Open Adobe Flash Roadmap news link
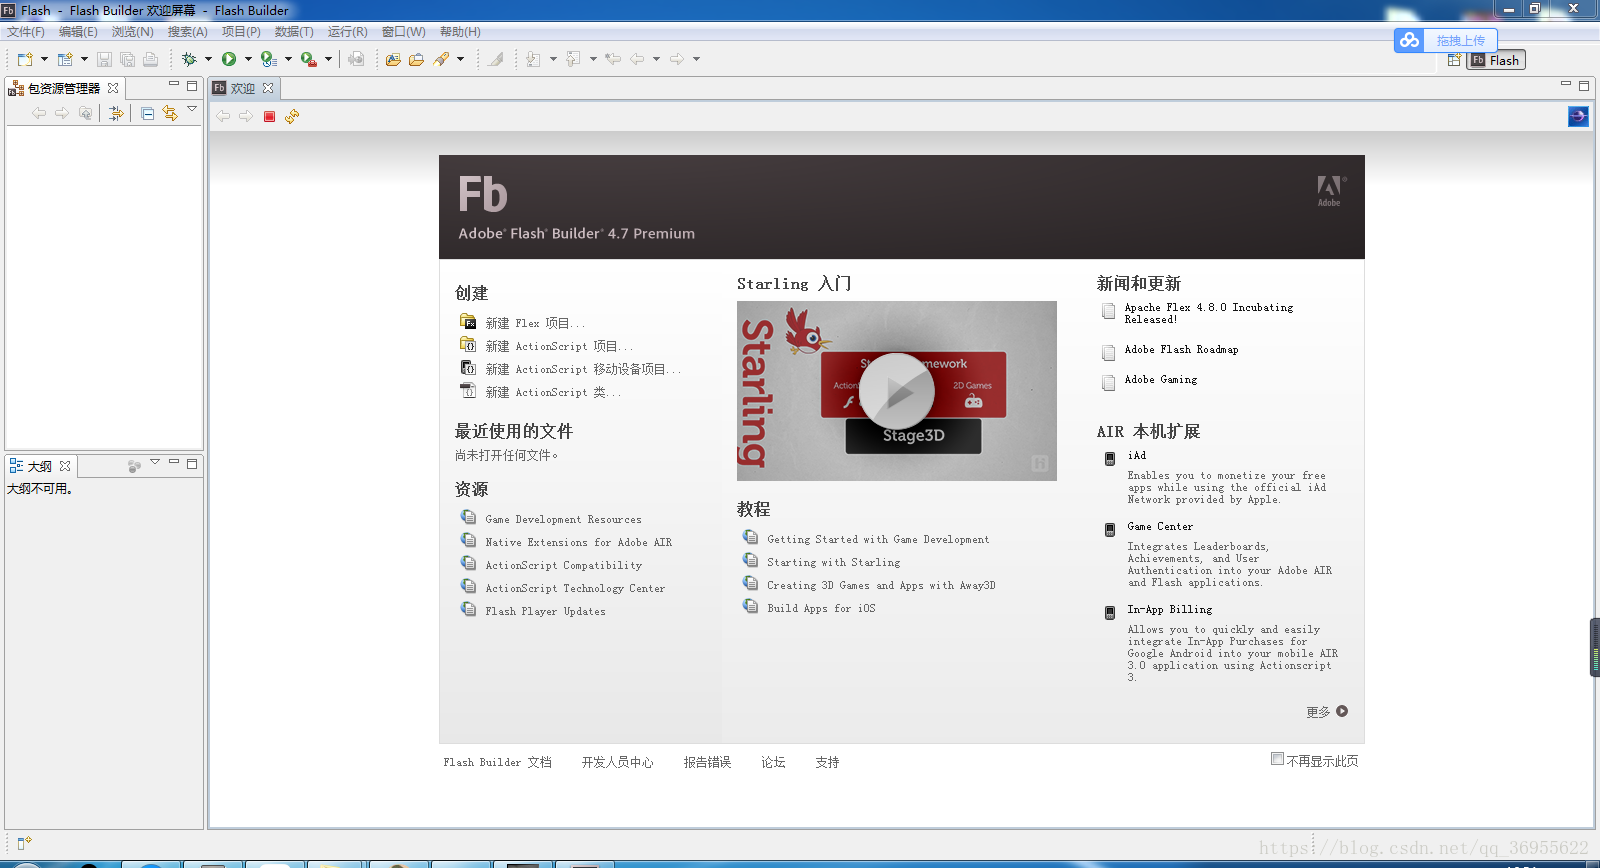 click(1181, 350)
